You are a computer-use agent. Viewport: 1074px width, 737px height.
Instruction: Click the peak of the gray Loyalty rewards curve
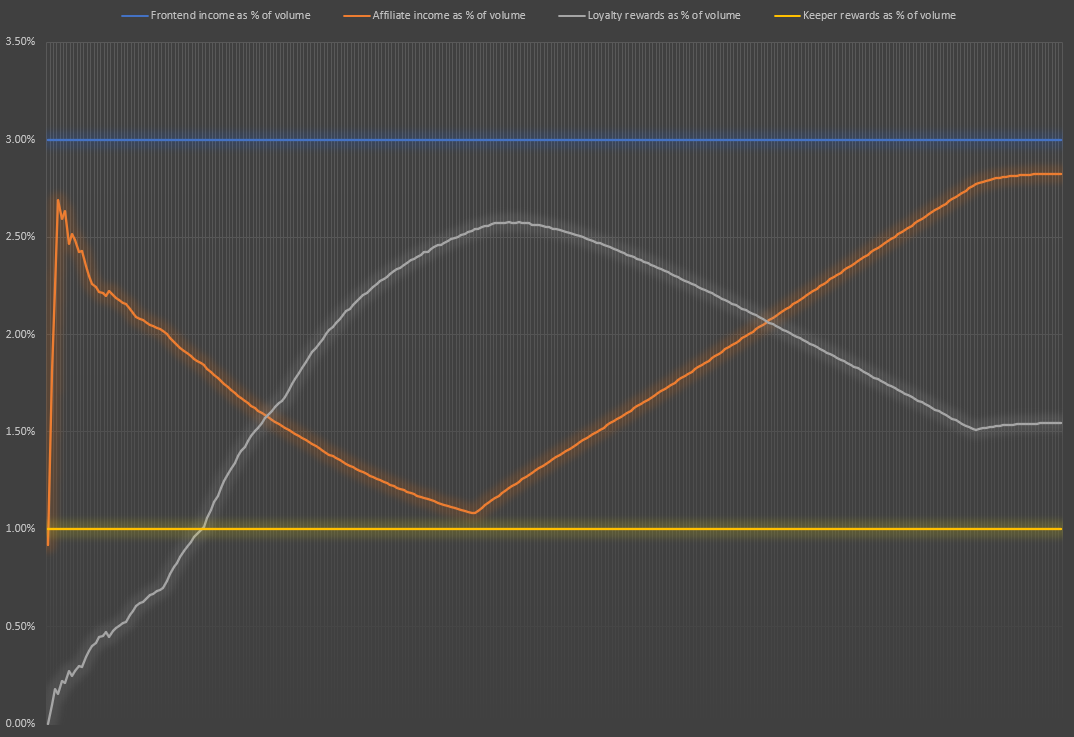(510, 222)
